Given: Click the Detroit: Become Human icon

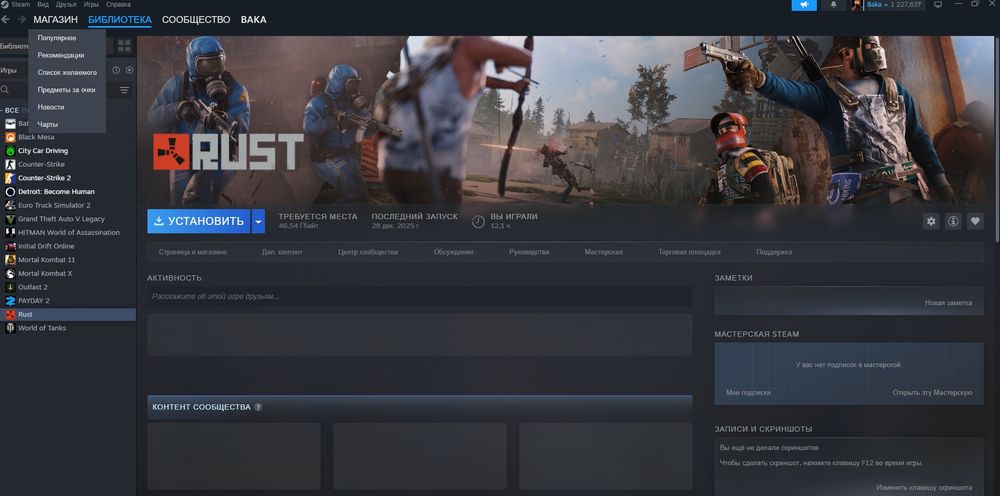Looking at the screenshot, I should pos(10,191).
